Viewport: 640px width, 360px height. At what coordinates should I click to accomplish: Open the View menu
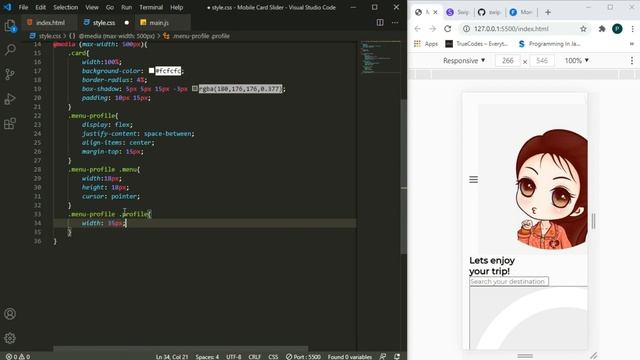(x=92, y=7)
